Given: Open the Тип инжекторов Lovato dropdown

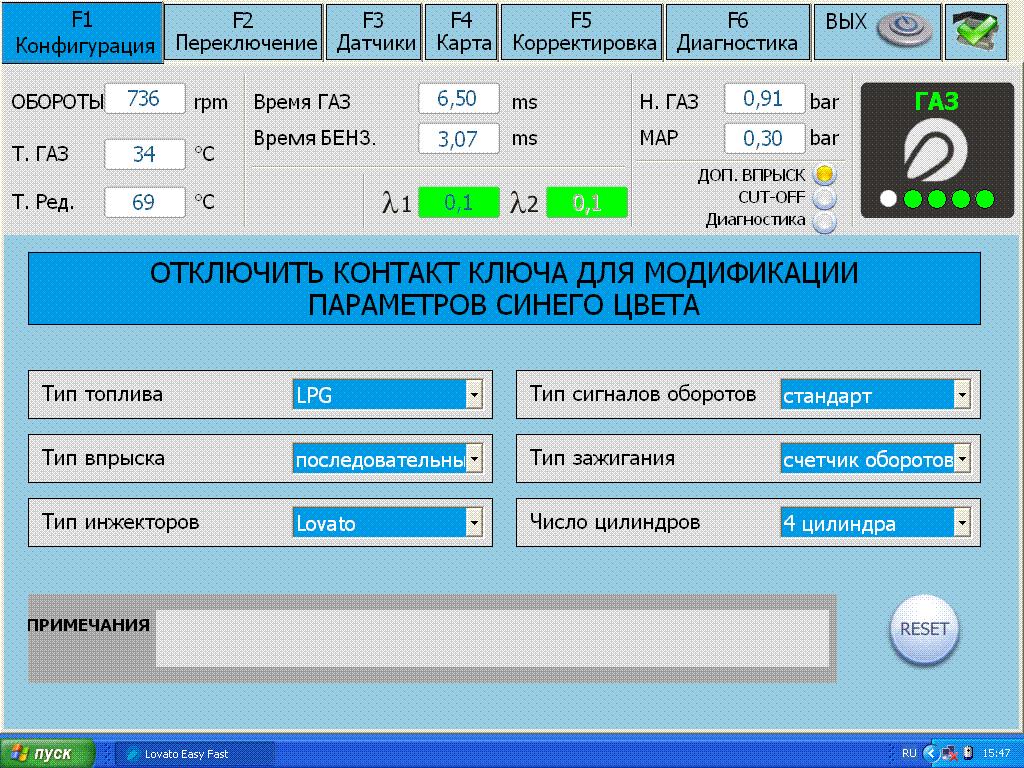Looking at the screenshot, I should pyautogui.click(x=475, y=522).
